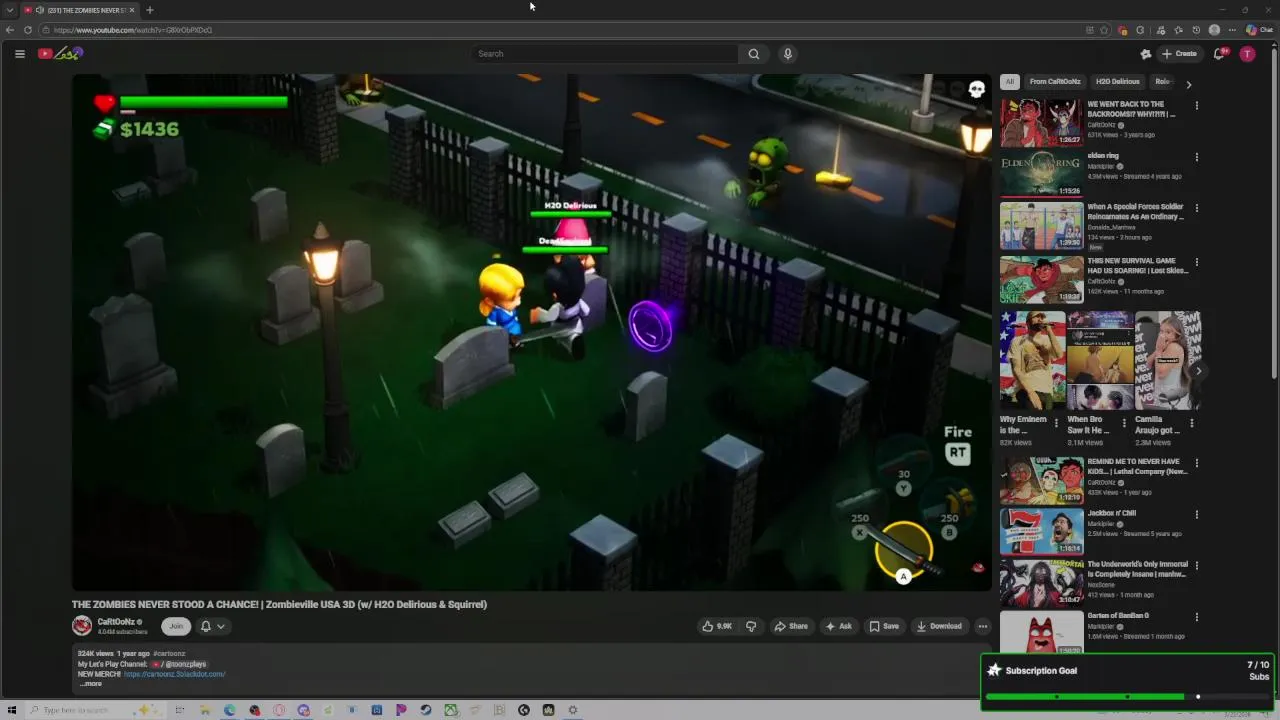This screenshot has width=1280, height=720.
Task: Join the CaRtOoNz channel membership
Action: pos(176,626)
